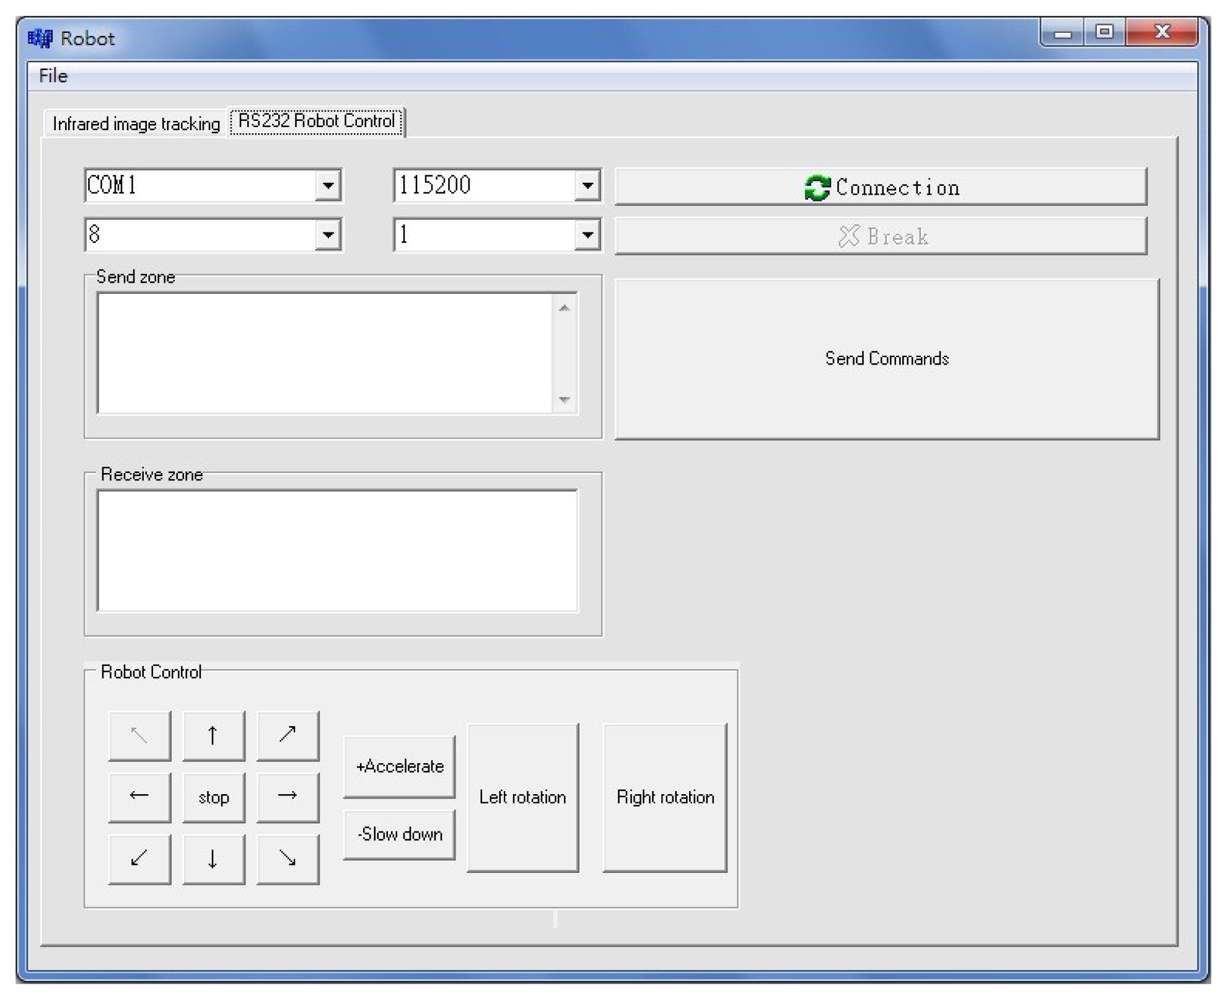
Task: Minimize the Robot window
Action: click(x=1063, y=34)
